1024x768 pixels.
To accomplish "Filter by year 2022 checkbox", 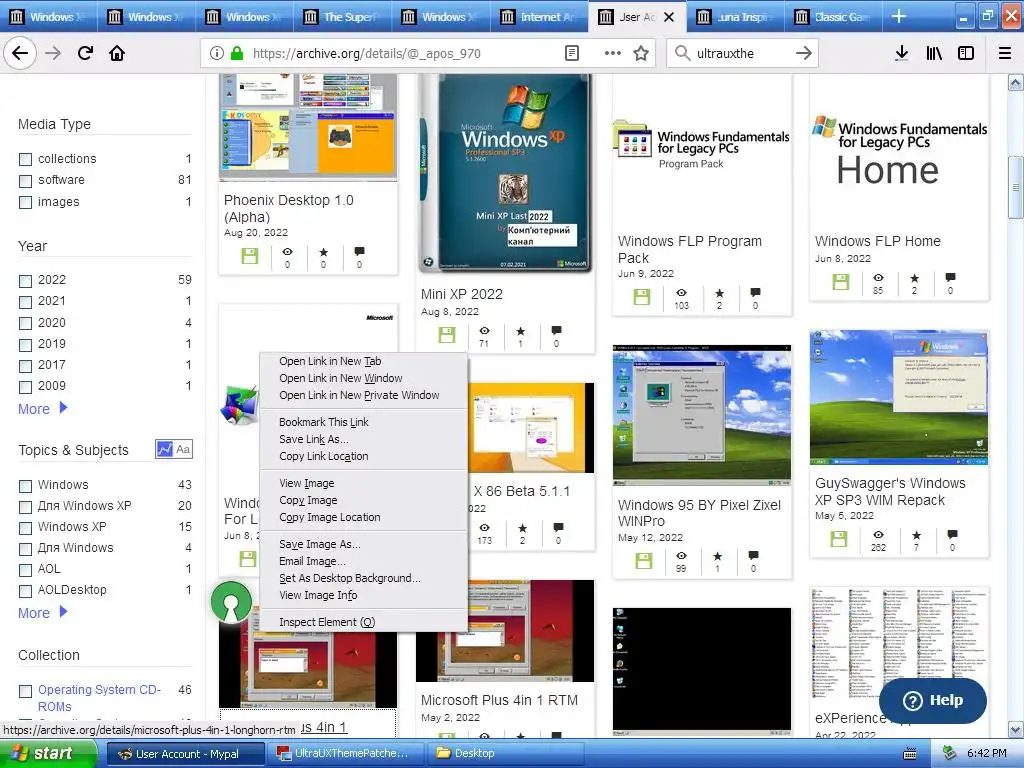I will (25, 281).
